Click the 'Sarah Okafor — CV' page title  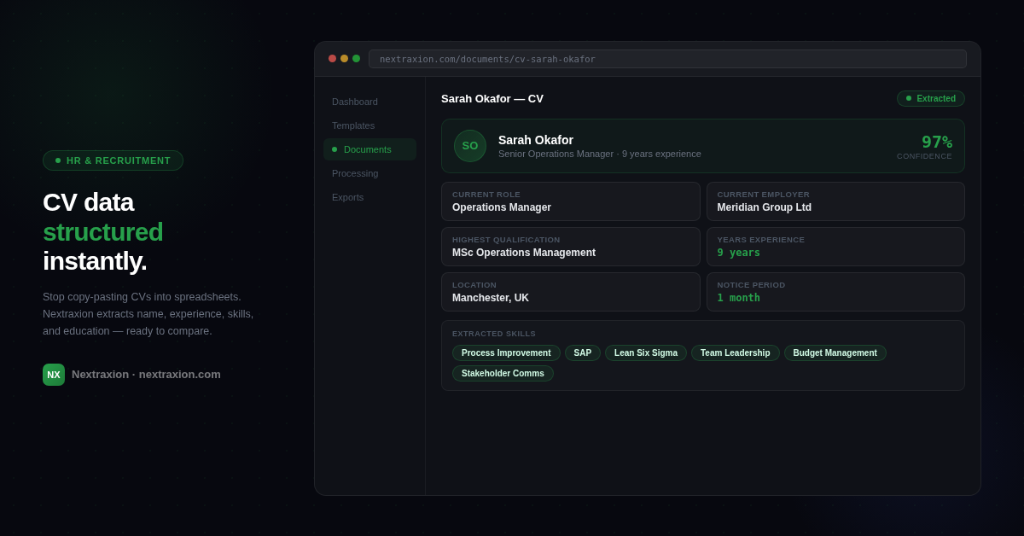coord(492,99)
